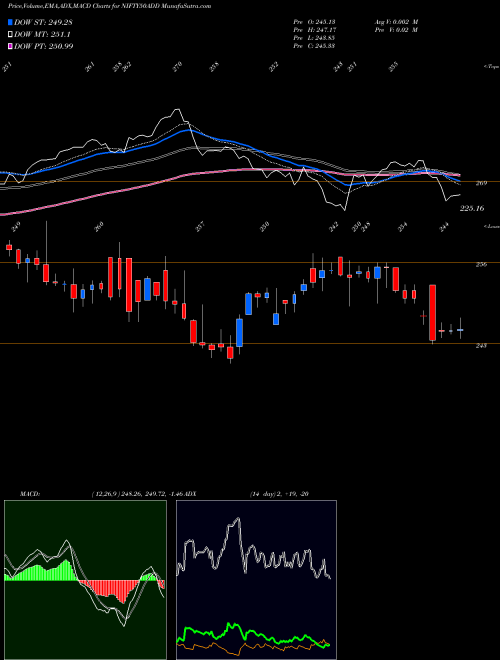Click the MACD: panel heading
The width and height of the screenshot is (500, 660).
(x=30, y=493)
